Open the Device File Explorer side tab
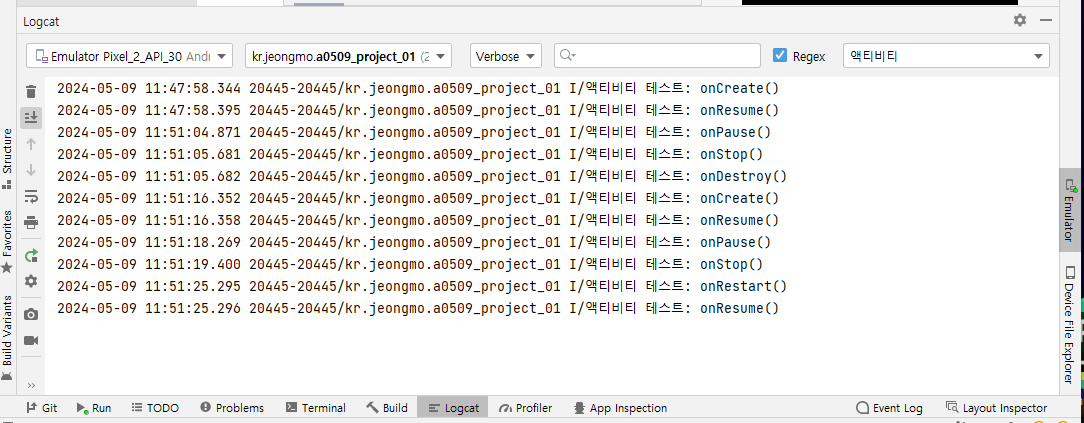The image size is (1084, 423). pyautogui.click(x=1070, y=325)
